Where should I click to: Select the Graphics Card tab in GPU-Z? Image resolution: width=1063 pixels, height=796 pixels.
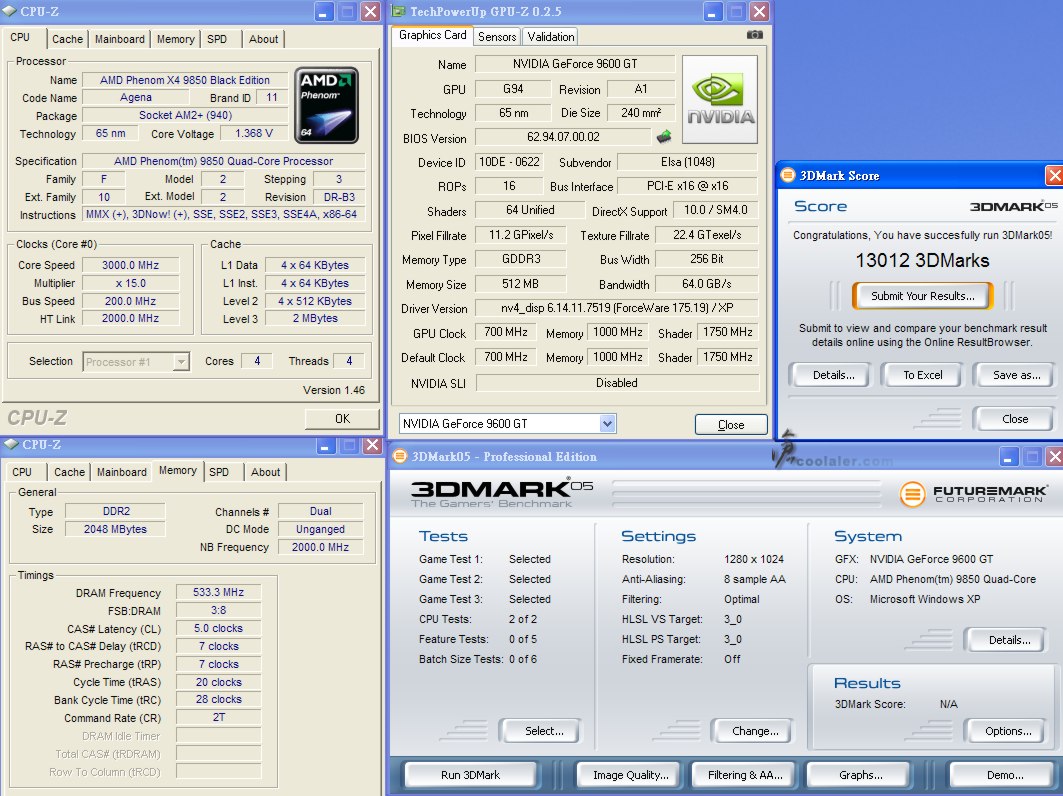pyautogui.click(x=433, y=35)
